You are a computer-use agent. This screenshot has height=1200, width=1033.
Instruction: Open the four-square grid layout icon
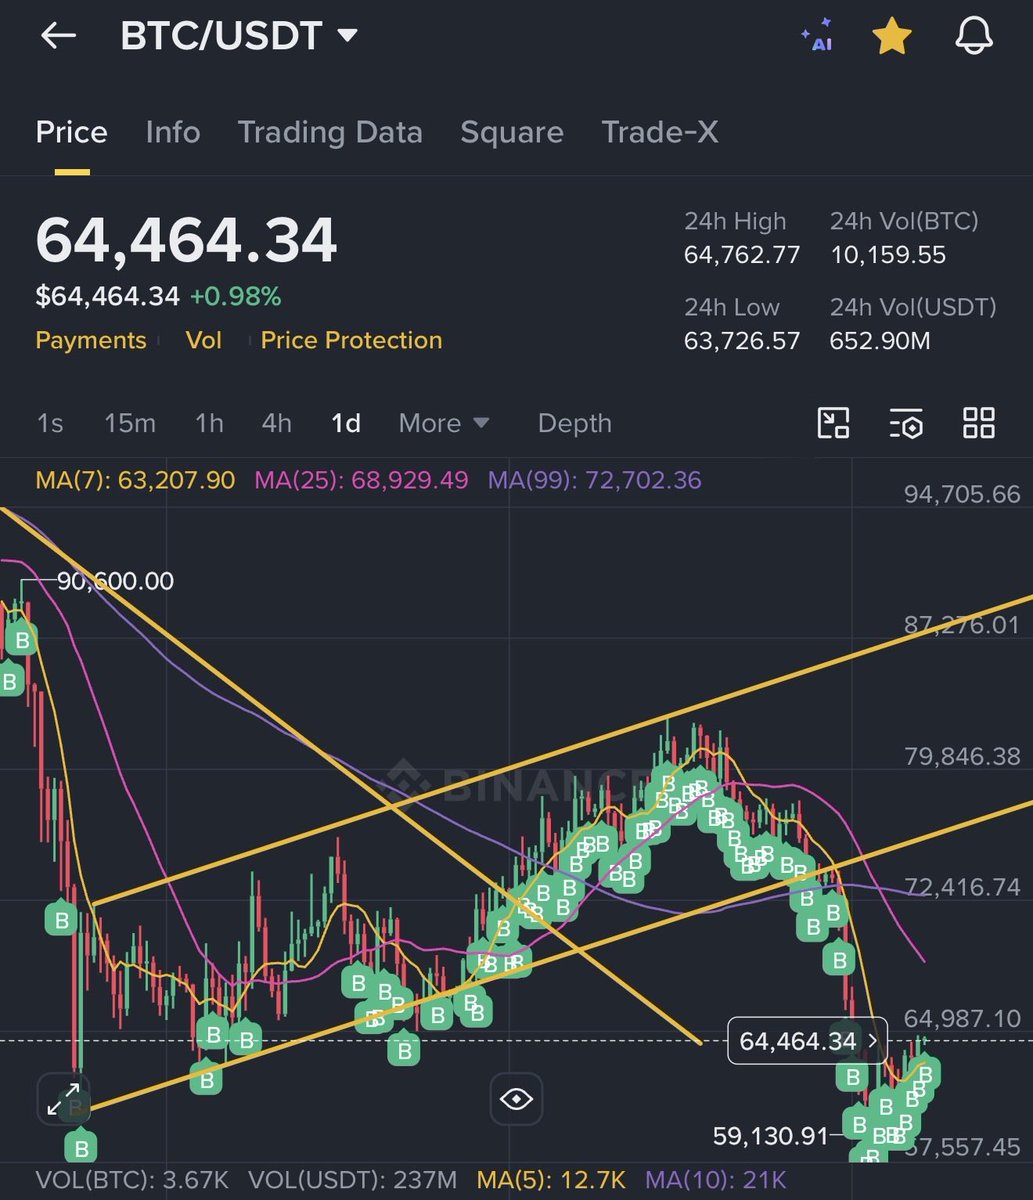pos(979,423)
